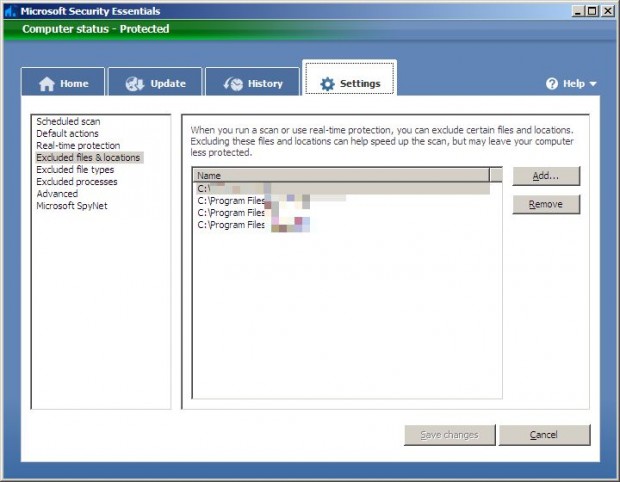Select Microsoft SpyNet settings
620x482 pixels.
click(72, 206)
